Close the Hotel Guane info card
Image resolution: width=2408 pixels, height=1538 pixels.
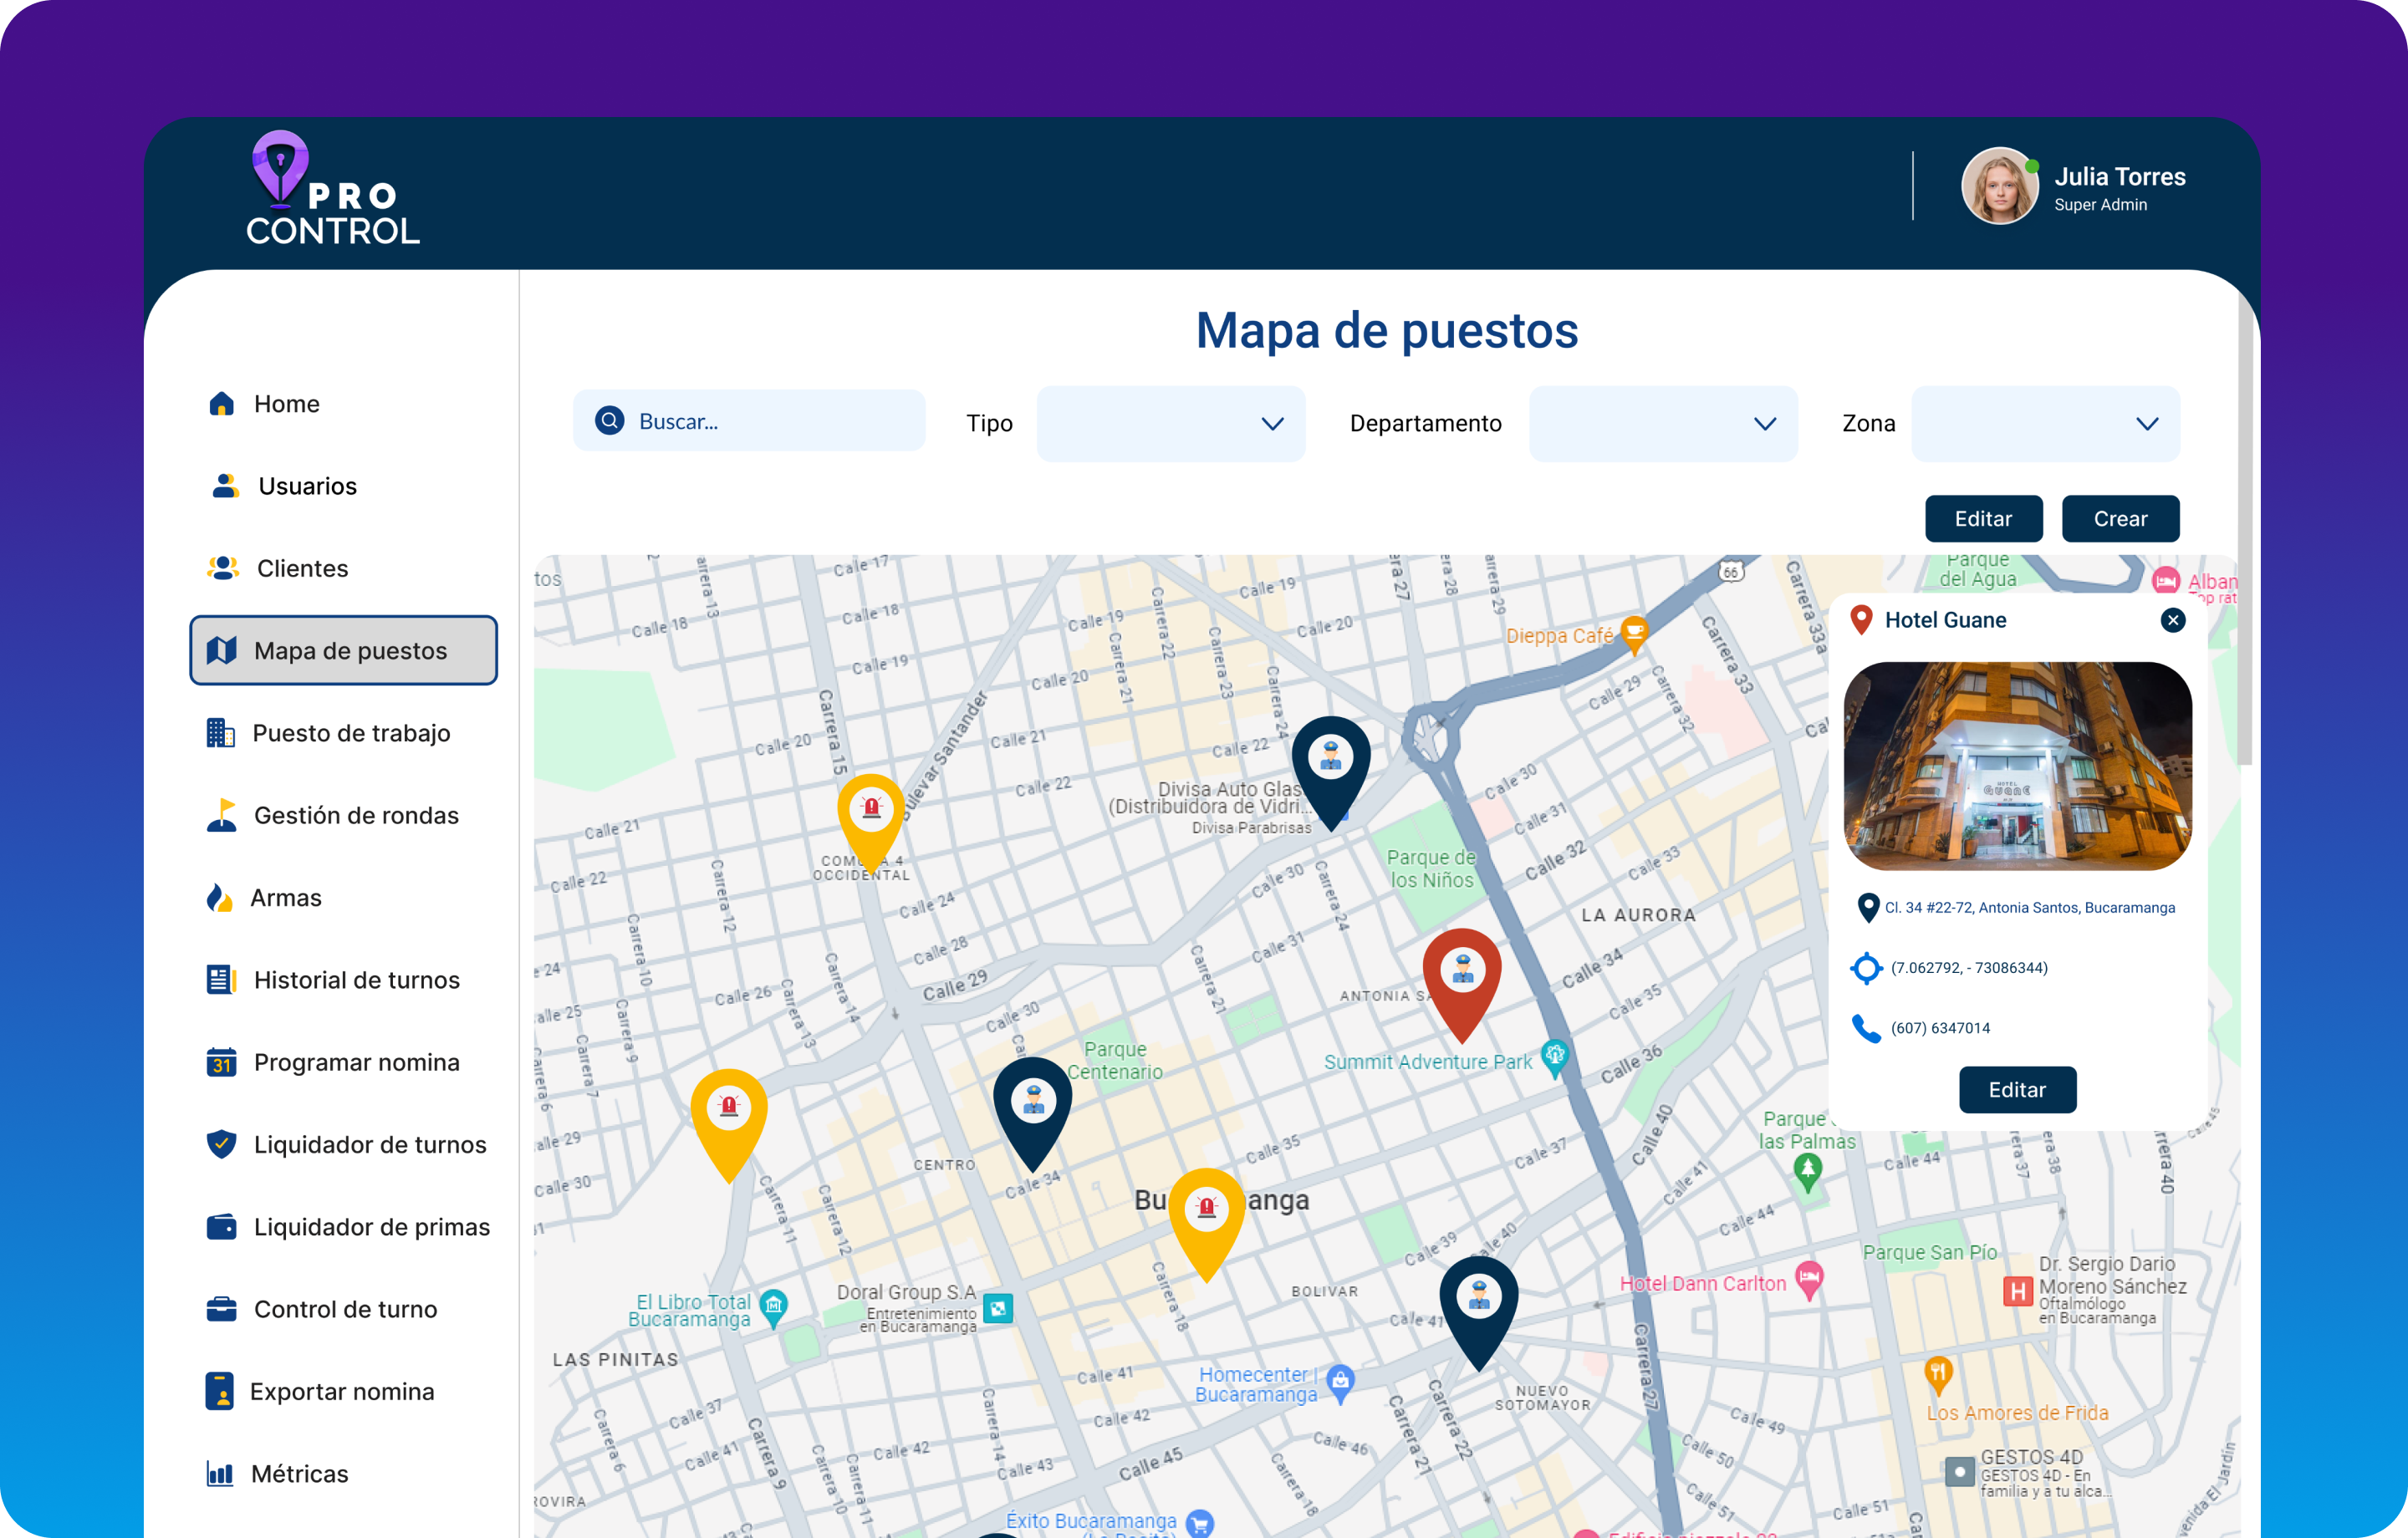2172,620
